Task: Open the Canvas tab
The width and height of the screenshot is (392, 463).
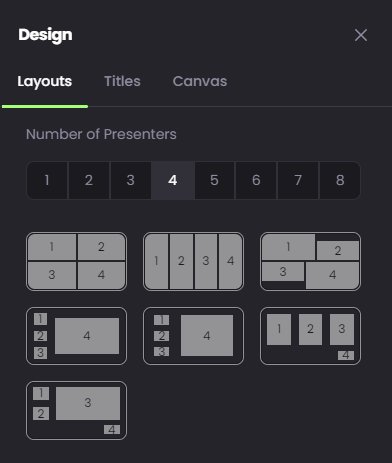Action: coord(200,81)
